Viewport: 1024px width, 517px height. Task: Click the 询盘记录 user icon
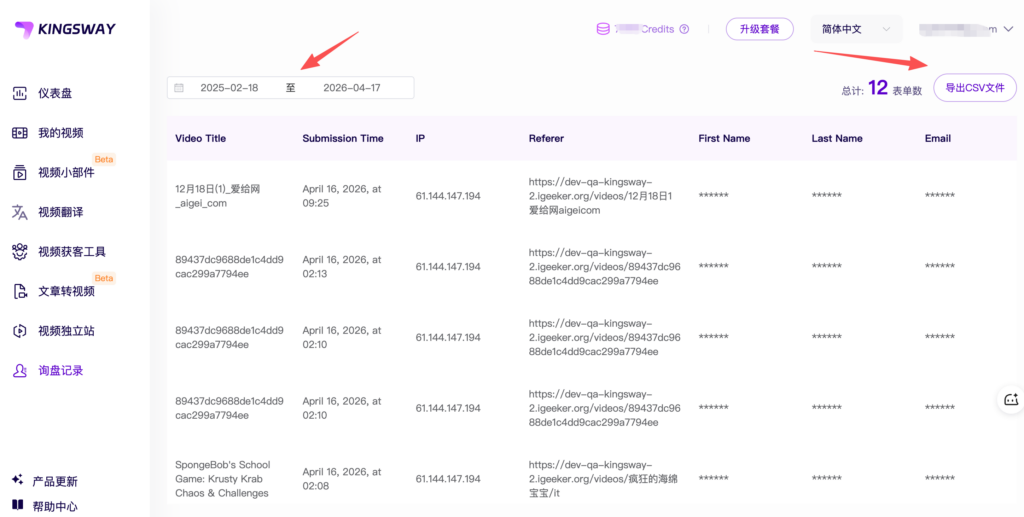point(19,370)
